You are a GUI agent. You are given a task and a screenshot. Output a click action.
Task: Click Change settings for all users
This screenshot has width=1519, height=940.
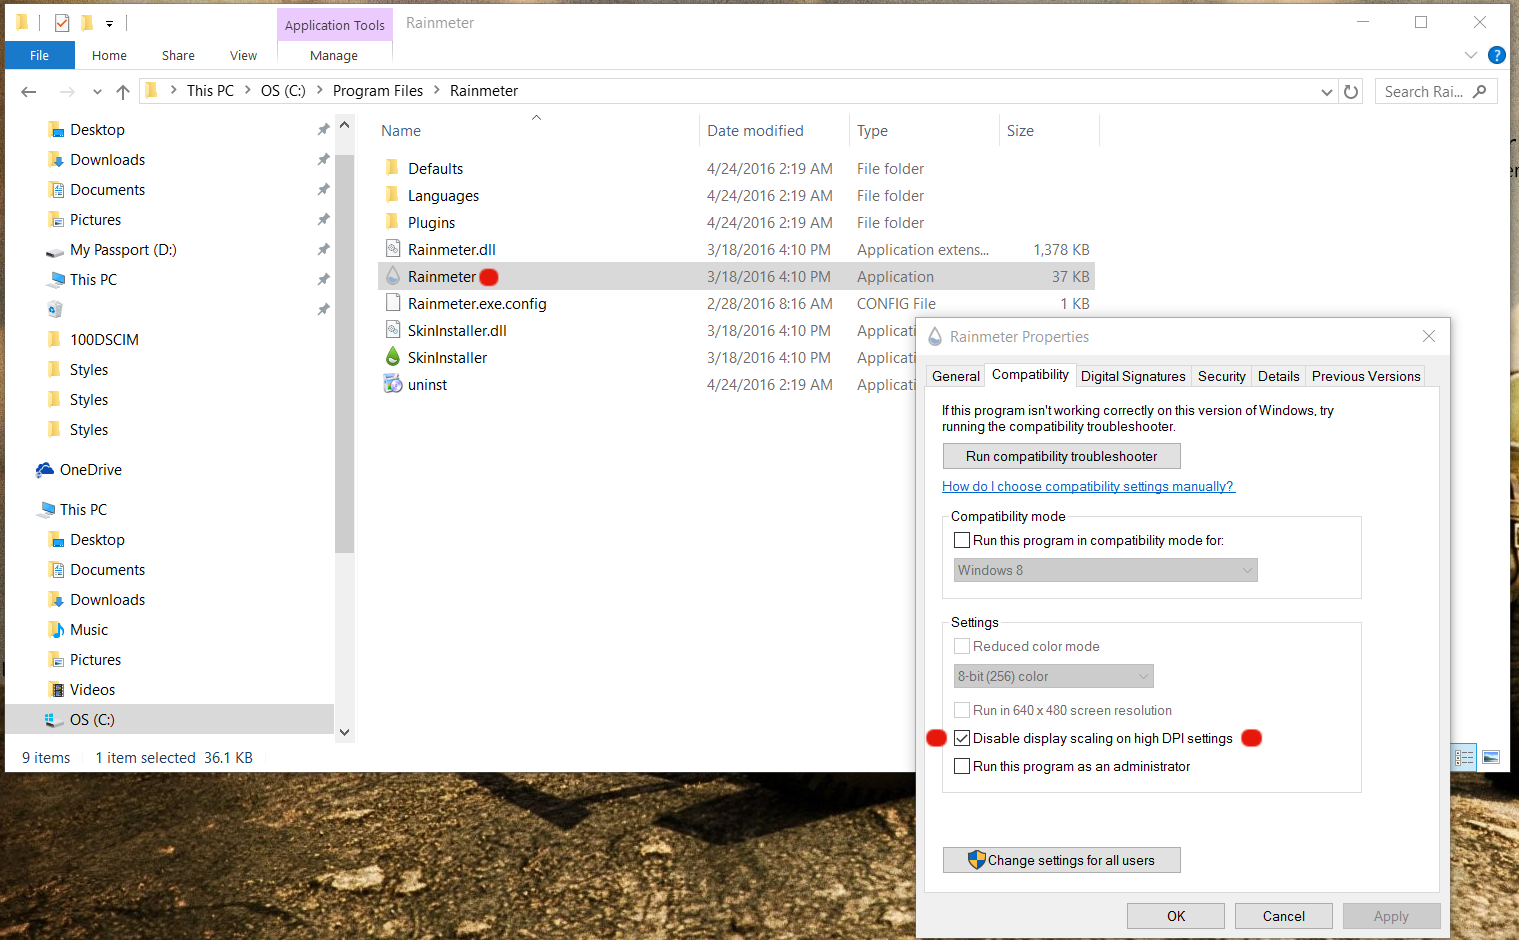1061,860
